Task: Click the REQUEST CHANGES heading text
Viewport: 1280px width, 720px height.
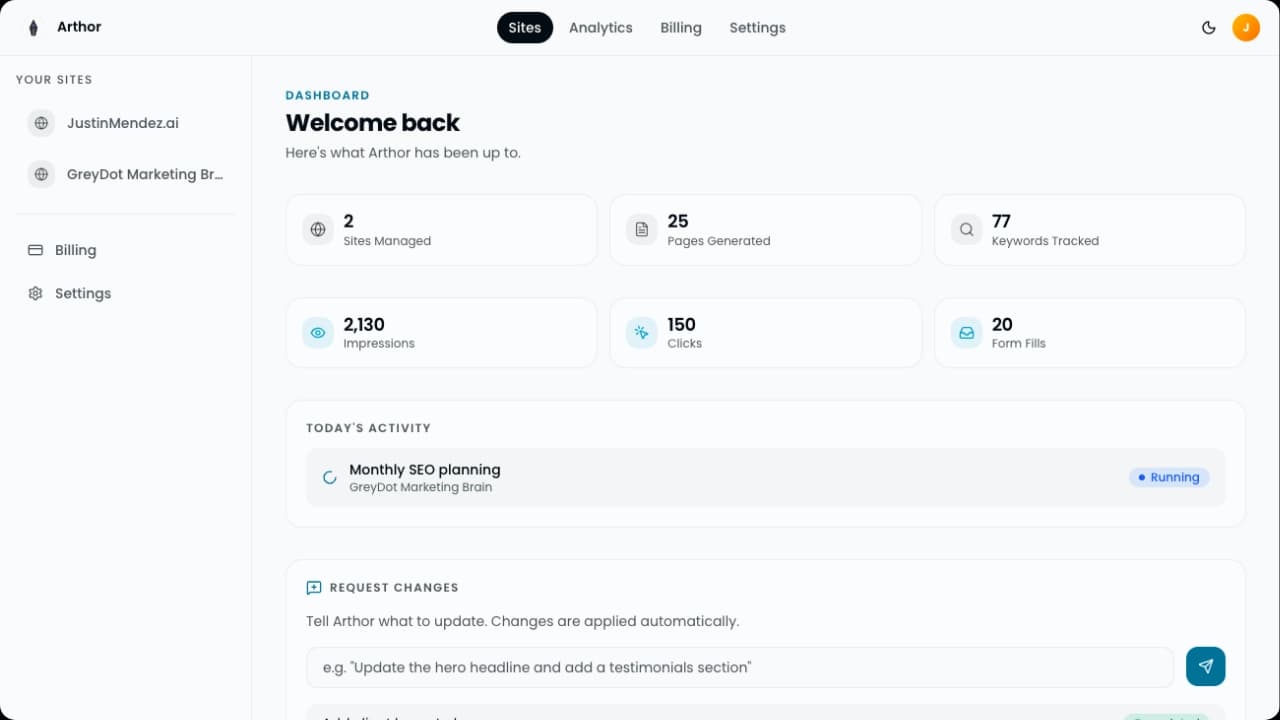Action: 394,588
